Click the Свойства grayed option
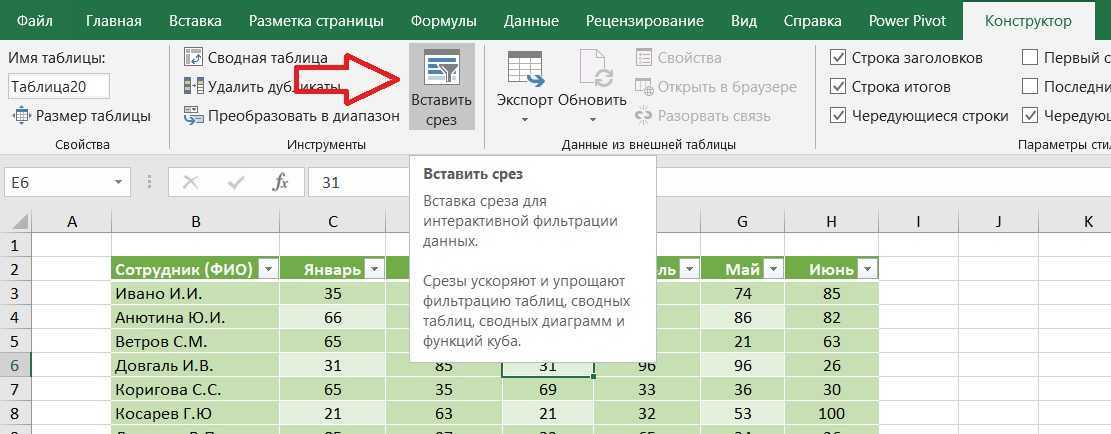The width and height of the screenshot is (1111, 434). pos(678,57)
